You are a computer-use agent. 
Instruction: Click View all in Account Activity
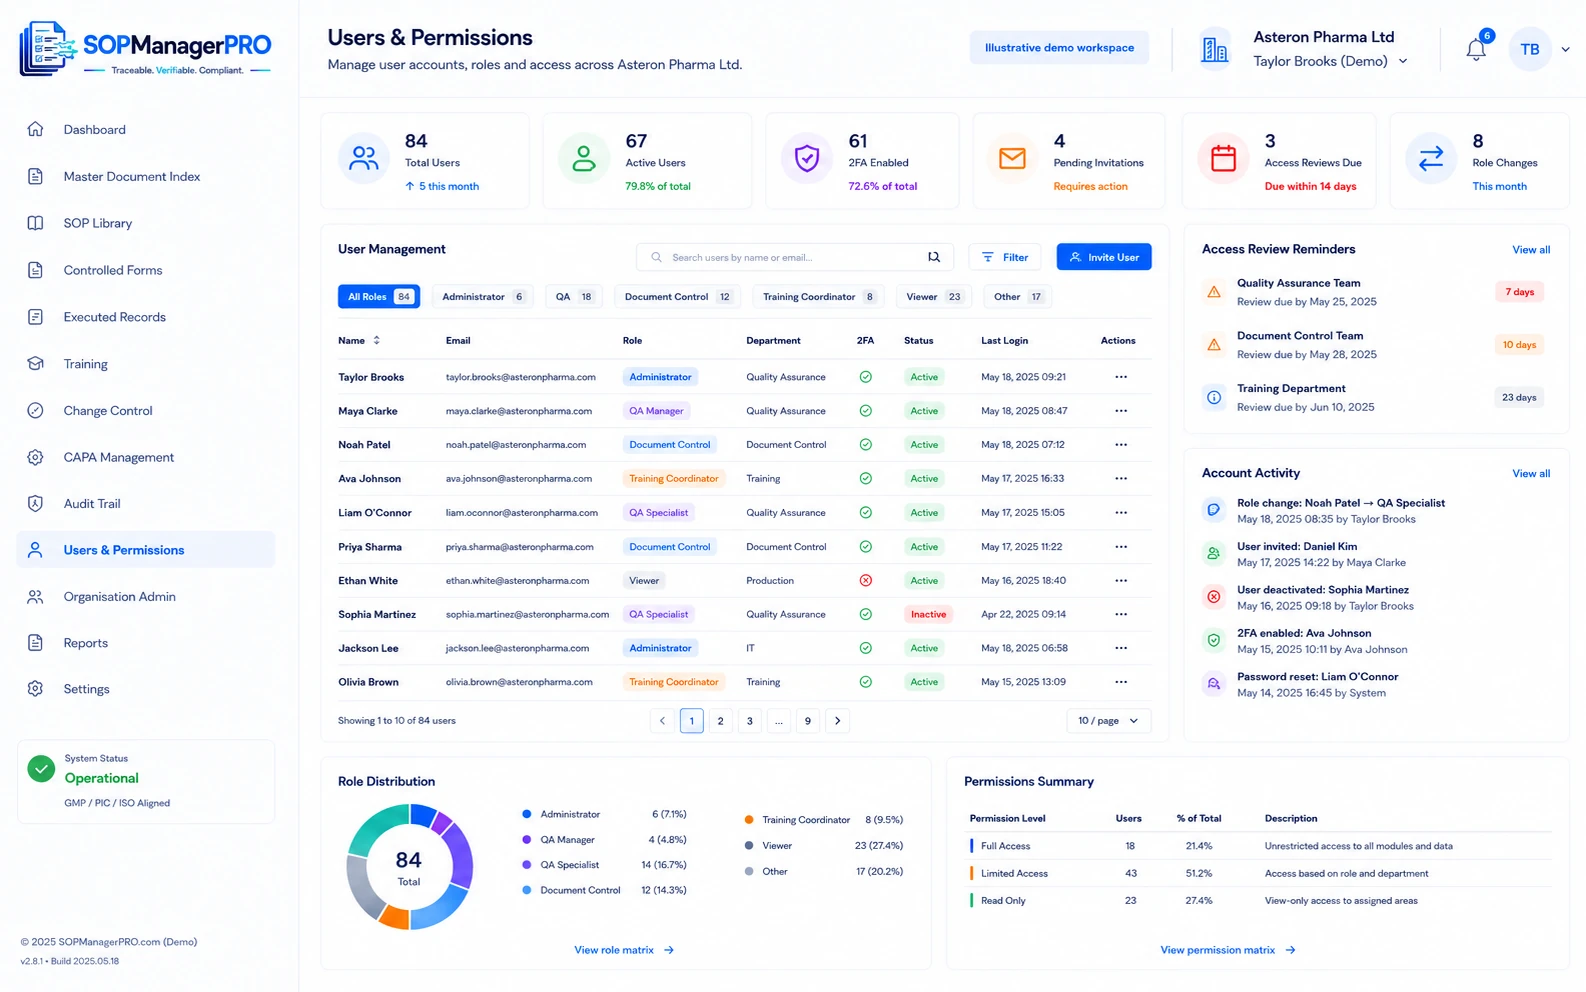pos(1531,474)
